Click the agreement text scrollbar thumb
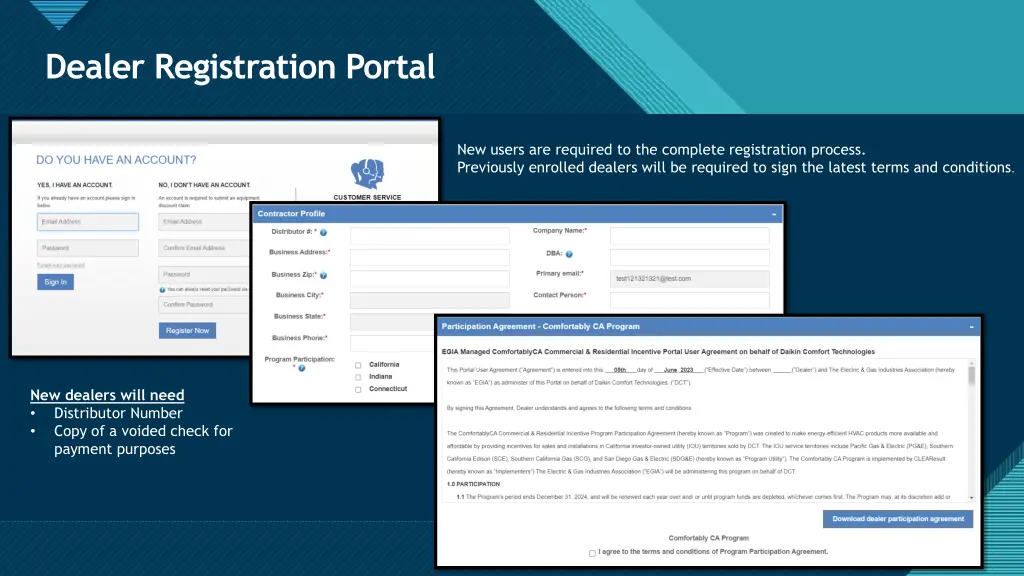 (x=972, y=376)
